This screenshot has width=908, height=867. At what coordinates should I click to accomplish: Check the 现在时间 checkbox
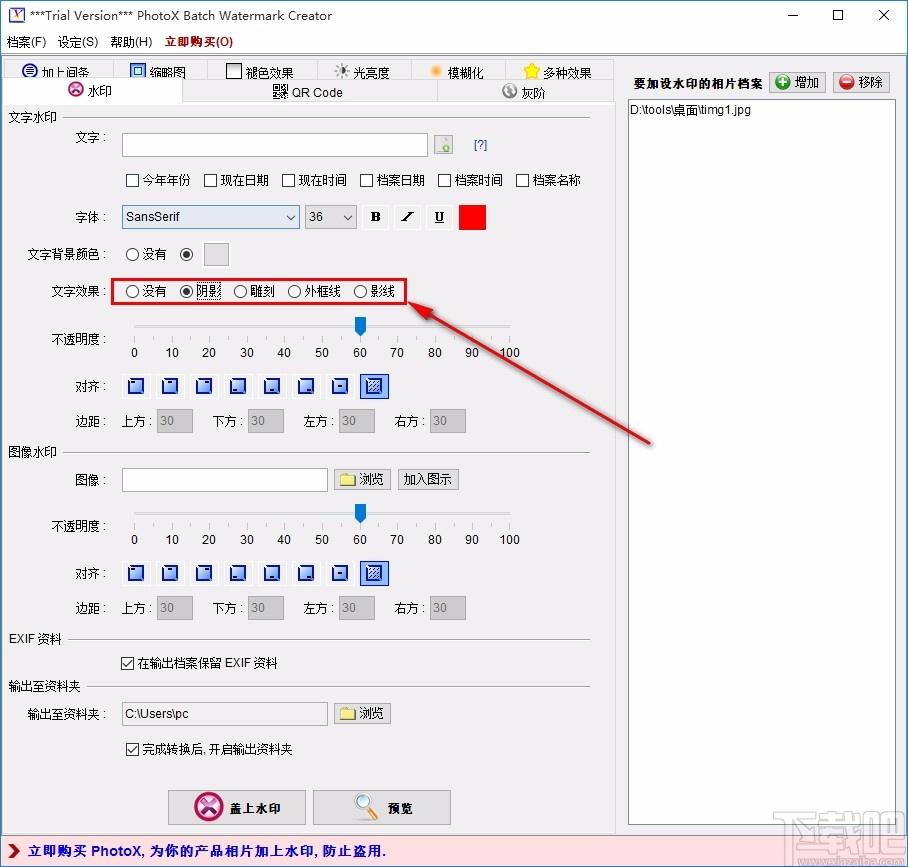pos(314,181)
